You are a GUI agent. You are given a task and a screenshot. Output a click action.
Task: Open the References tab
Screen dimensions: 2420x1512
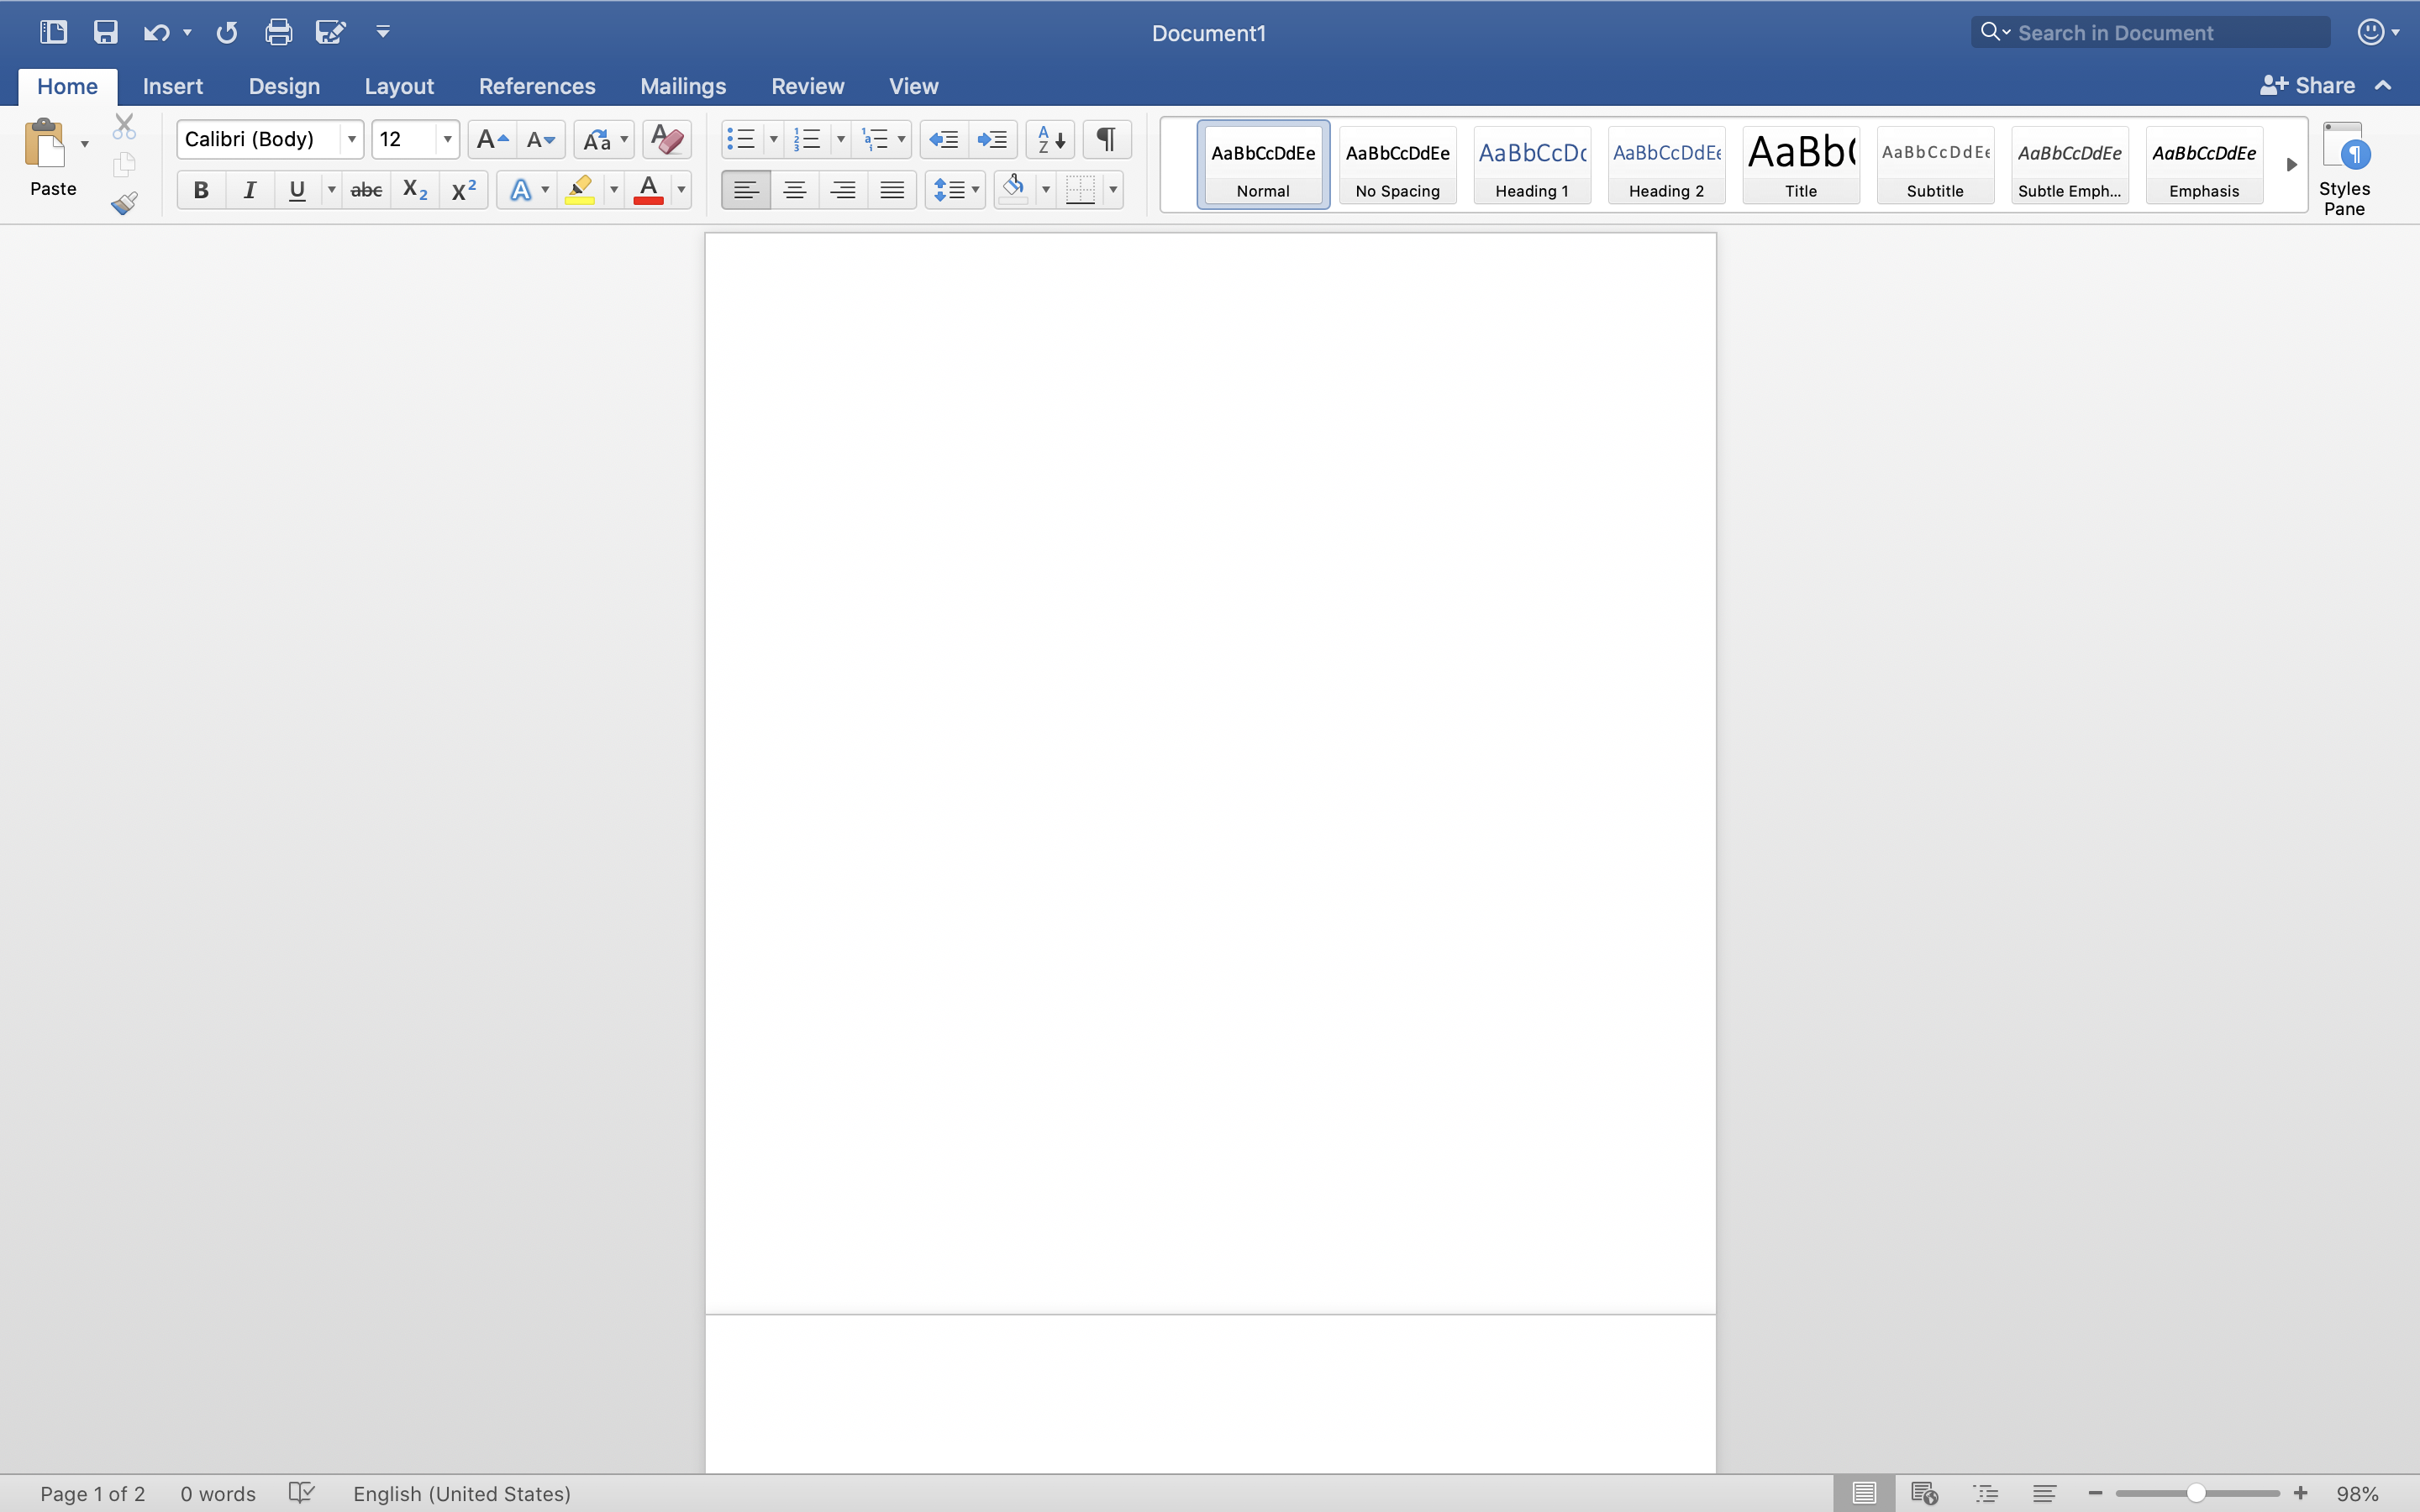pos(537,86)
